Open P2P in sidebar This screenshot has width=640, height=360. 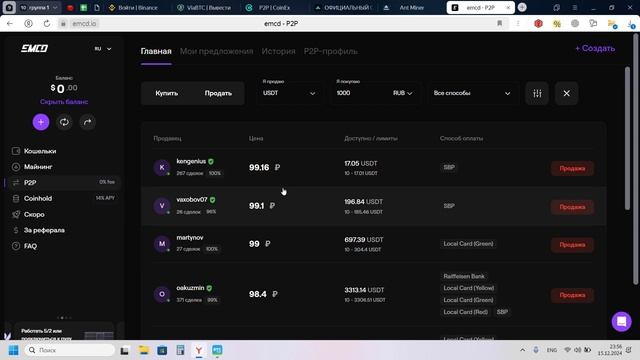(63, 182)
